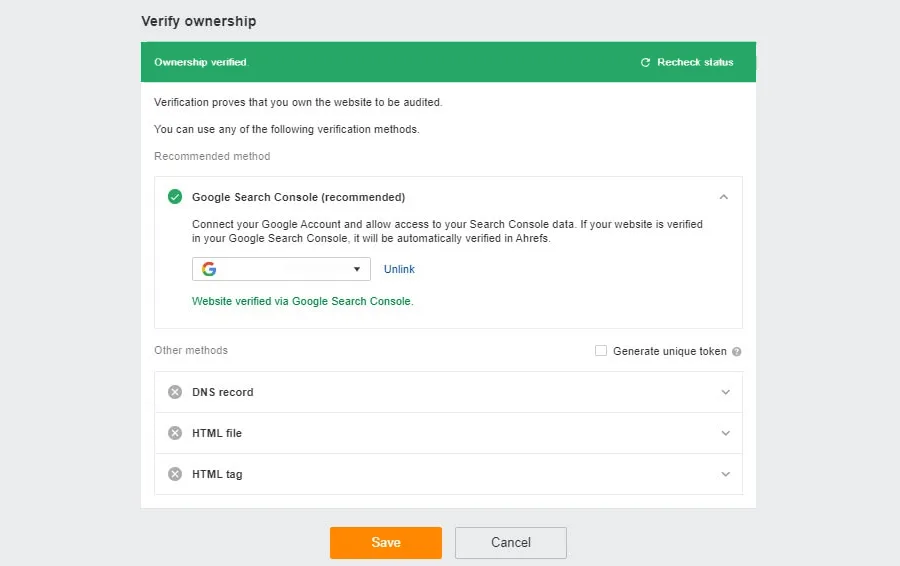Screen dimensions: 900x566
Task: Click the Recheck status refresh icon
Action: [645, 62]
